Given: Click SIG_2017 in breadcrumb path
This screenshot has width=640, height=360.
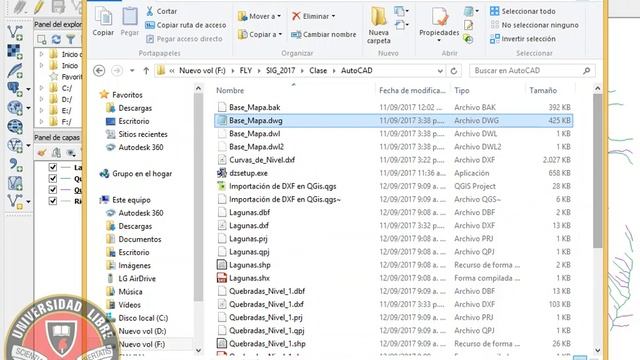Looking at the screenshot, I should [280, 71].
